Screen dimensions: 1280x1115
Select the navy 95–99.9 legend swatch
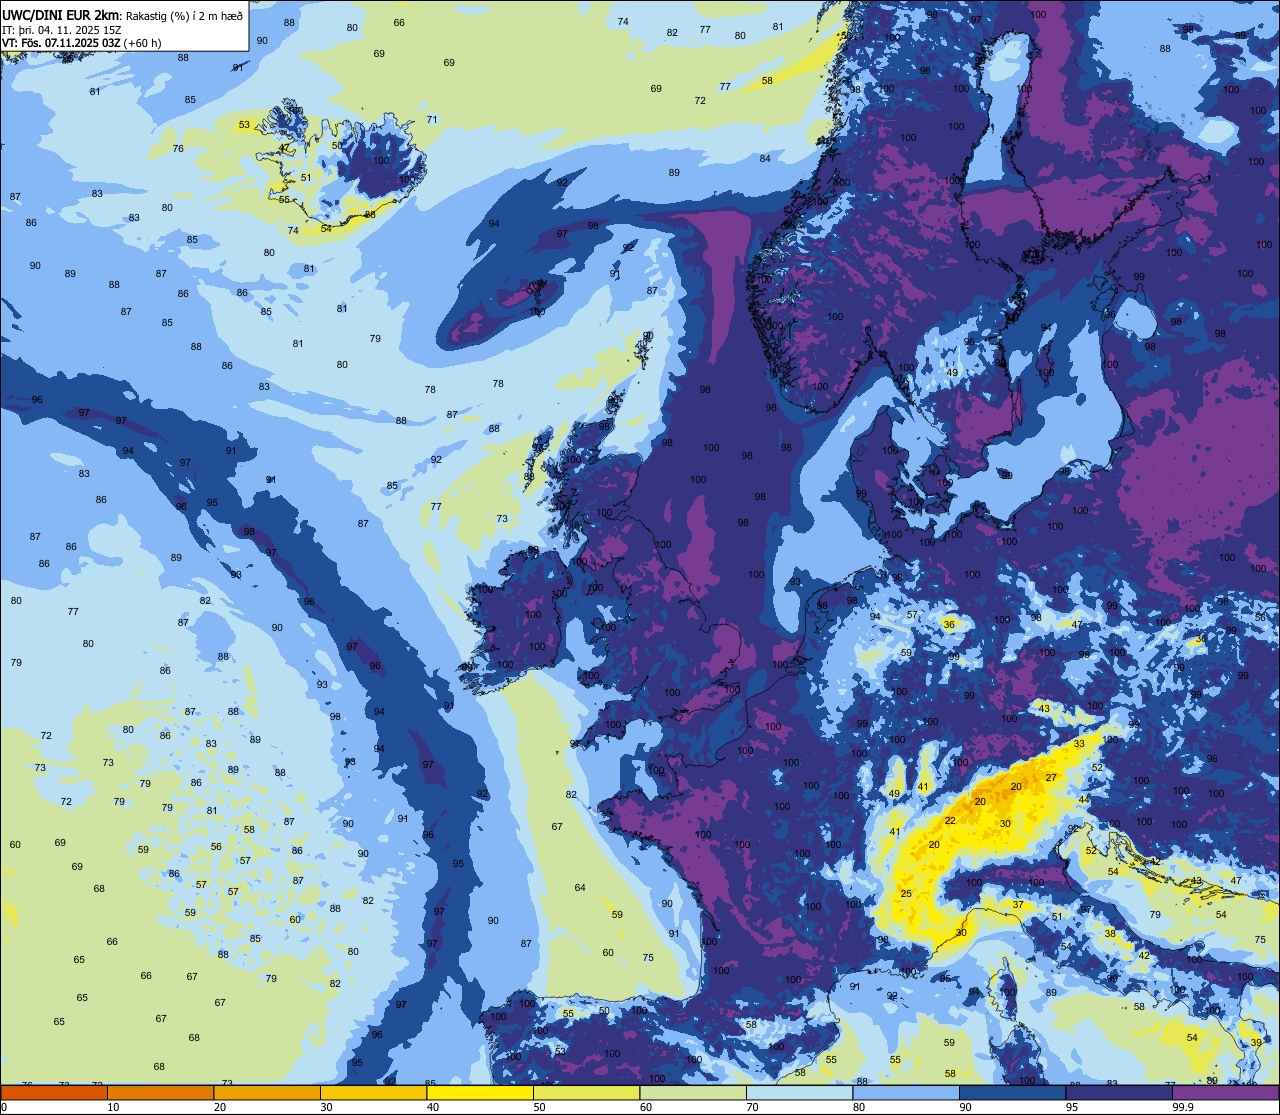tap(1119, 1092)
